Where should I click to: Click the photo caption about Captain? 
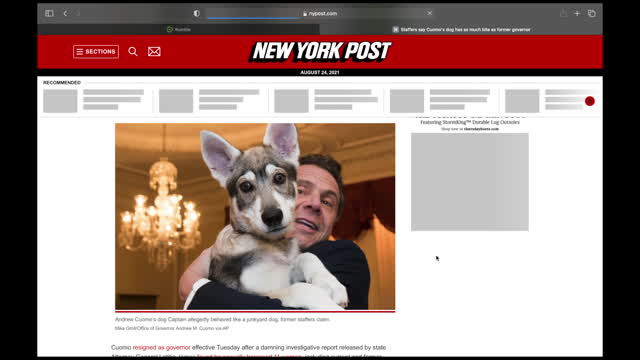222,319
